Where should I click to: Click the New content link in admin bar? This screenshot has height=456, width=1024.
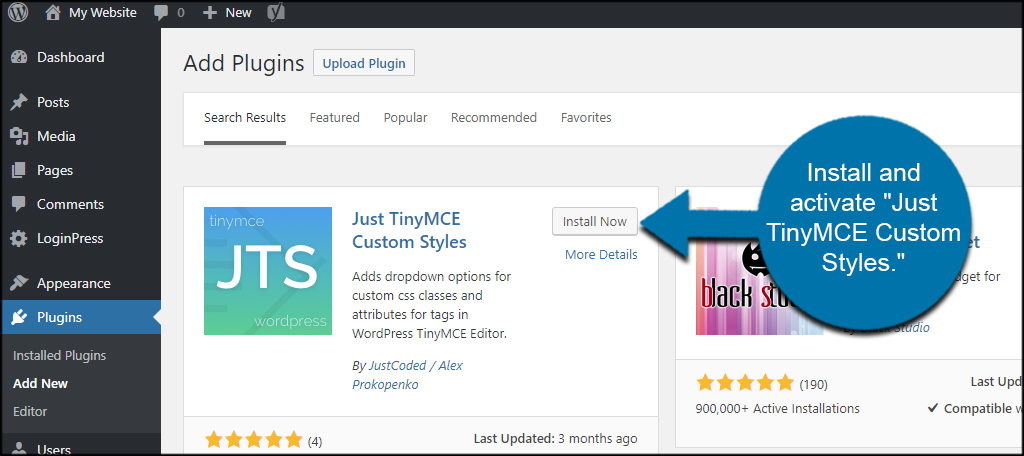(x=238, y=13)
